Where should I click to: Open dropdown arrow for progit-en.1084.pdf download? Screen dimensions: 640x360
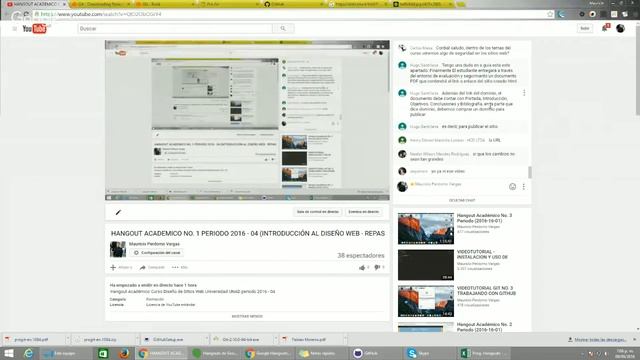coord(68,339)
